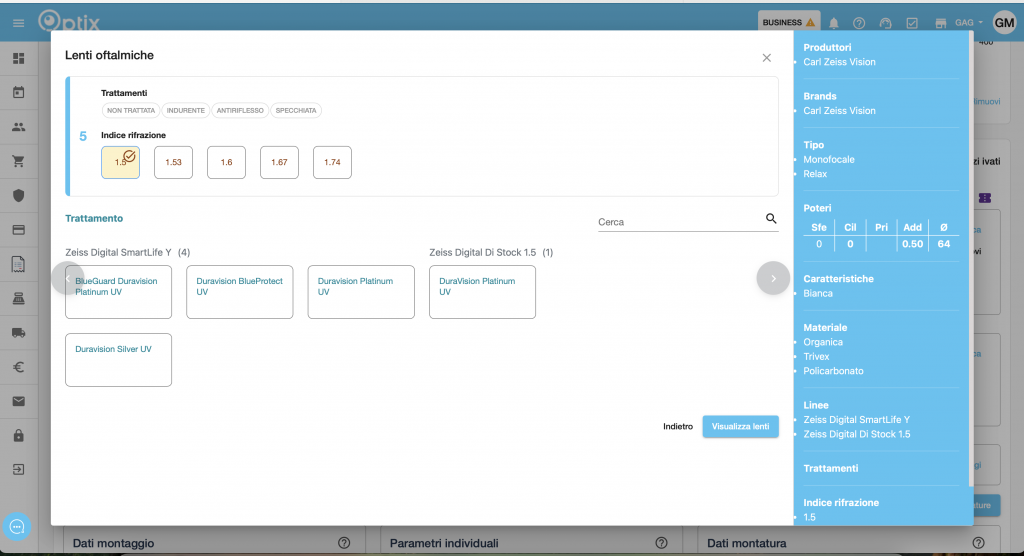This screenshot has height=556, width=1024.
Task: Open the chat bubble widget
Action: click(x=17, y=527)
